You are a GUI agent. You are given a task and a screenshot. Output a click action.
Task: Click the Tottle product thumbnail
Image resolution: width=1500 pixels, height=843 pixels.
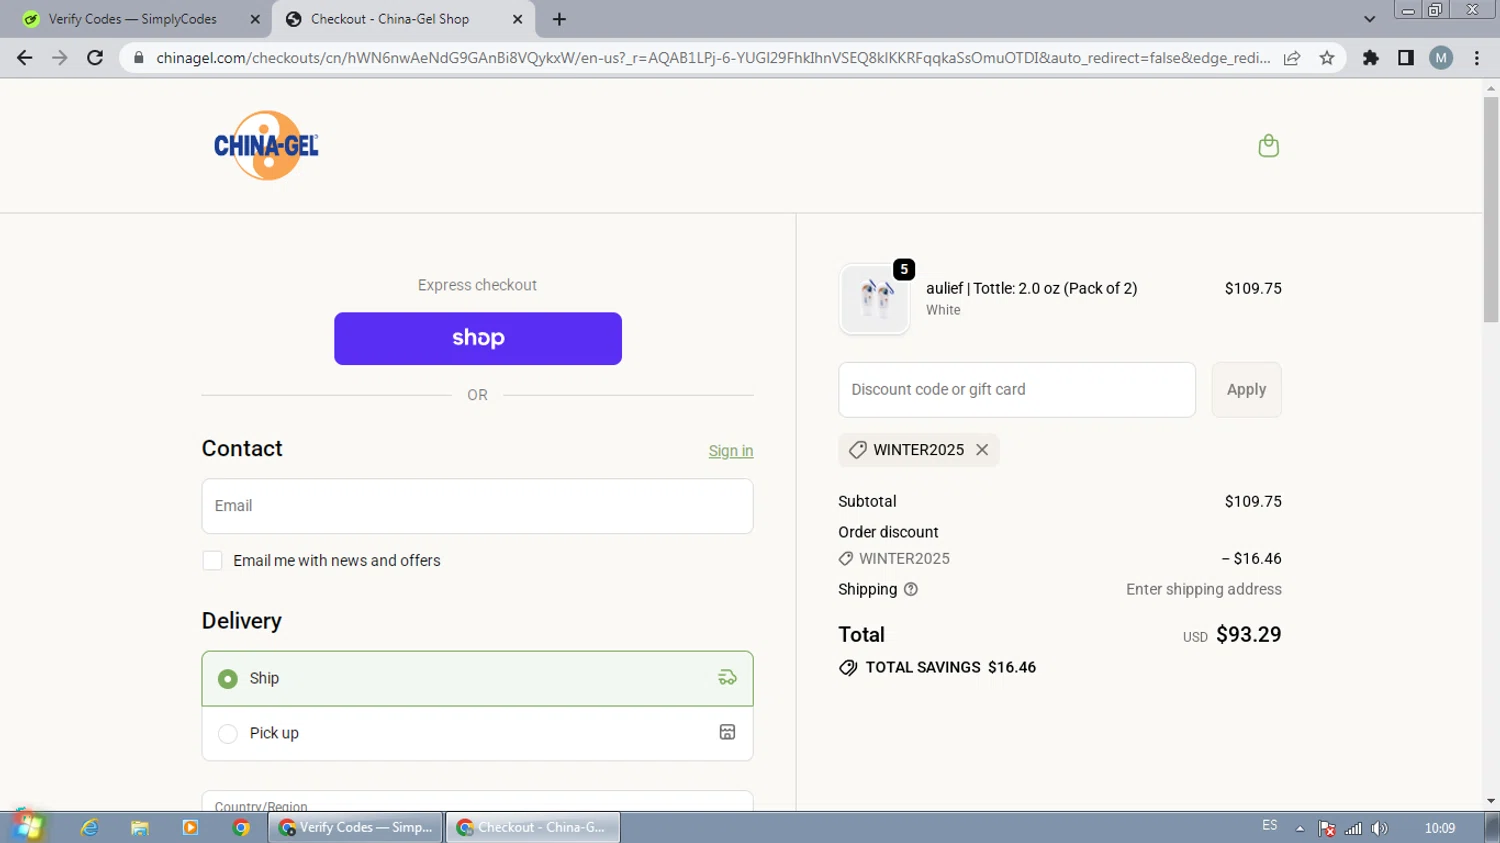tap(875, 299)
